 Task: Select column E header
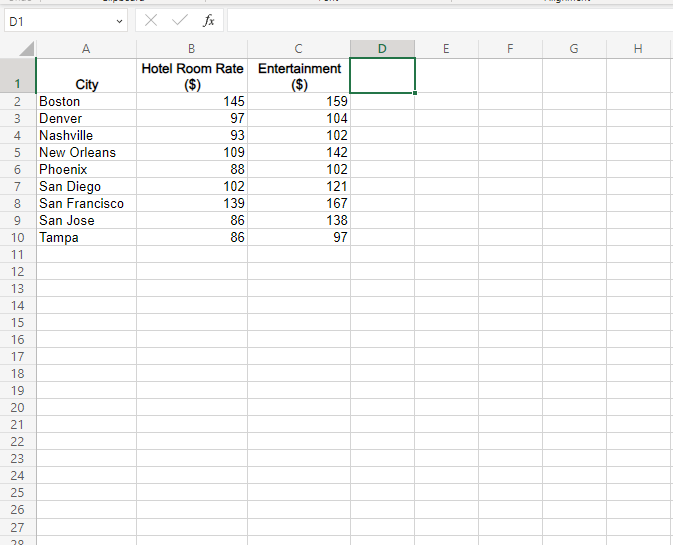[x=446, y=48]
